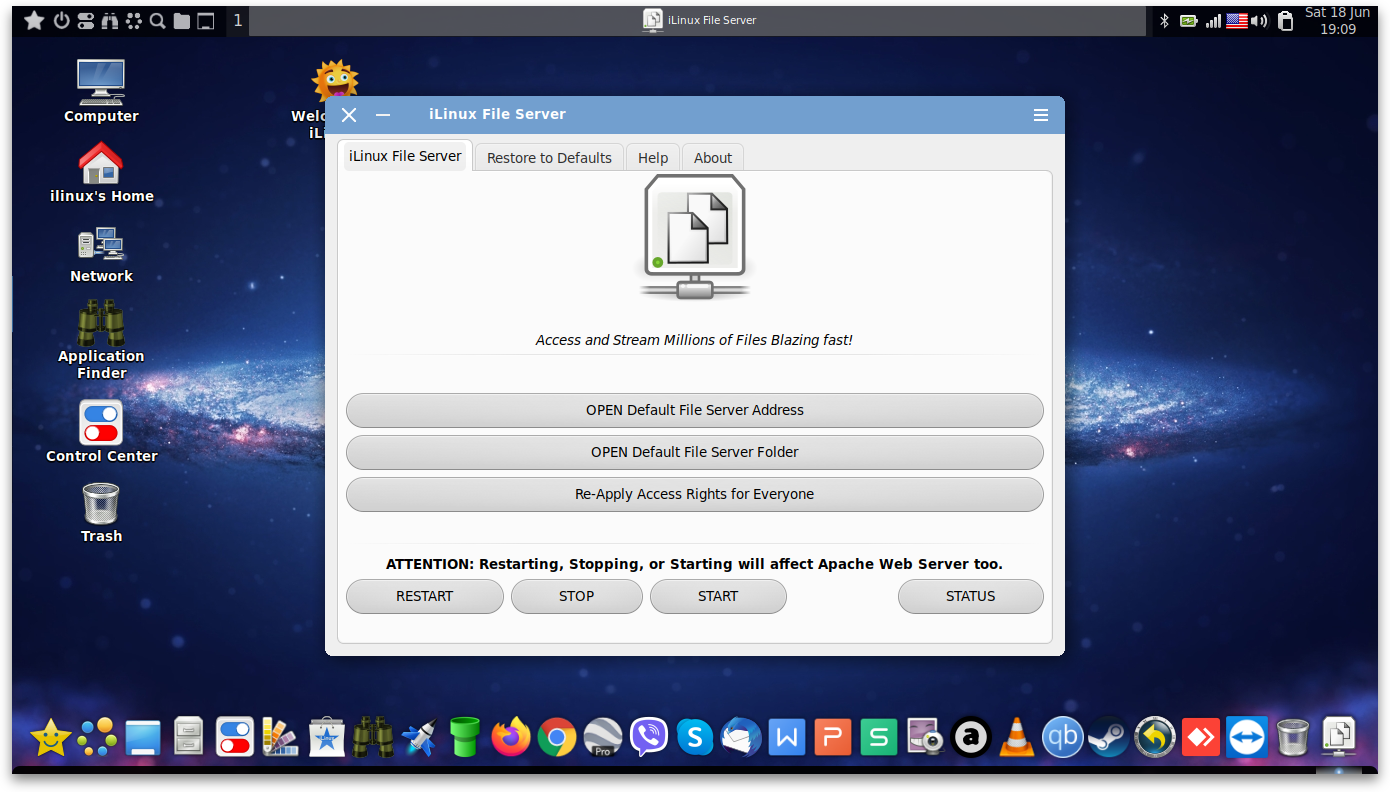Image resolution: width=1390 pixels, height=792 pixels.
Task: Select the iLinux File Server tab
Action: [405, 156]
